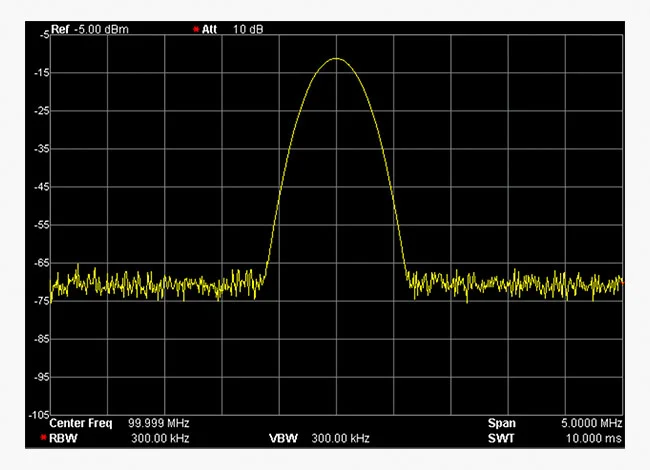Click the red indicator dot beside RBW
Screen dimensions: 650x470
43,438
